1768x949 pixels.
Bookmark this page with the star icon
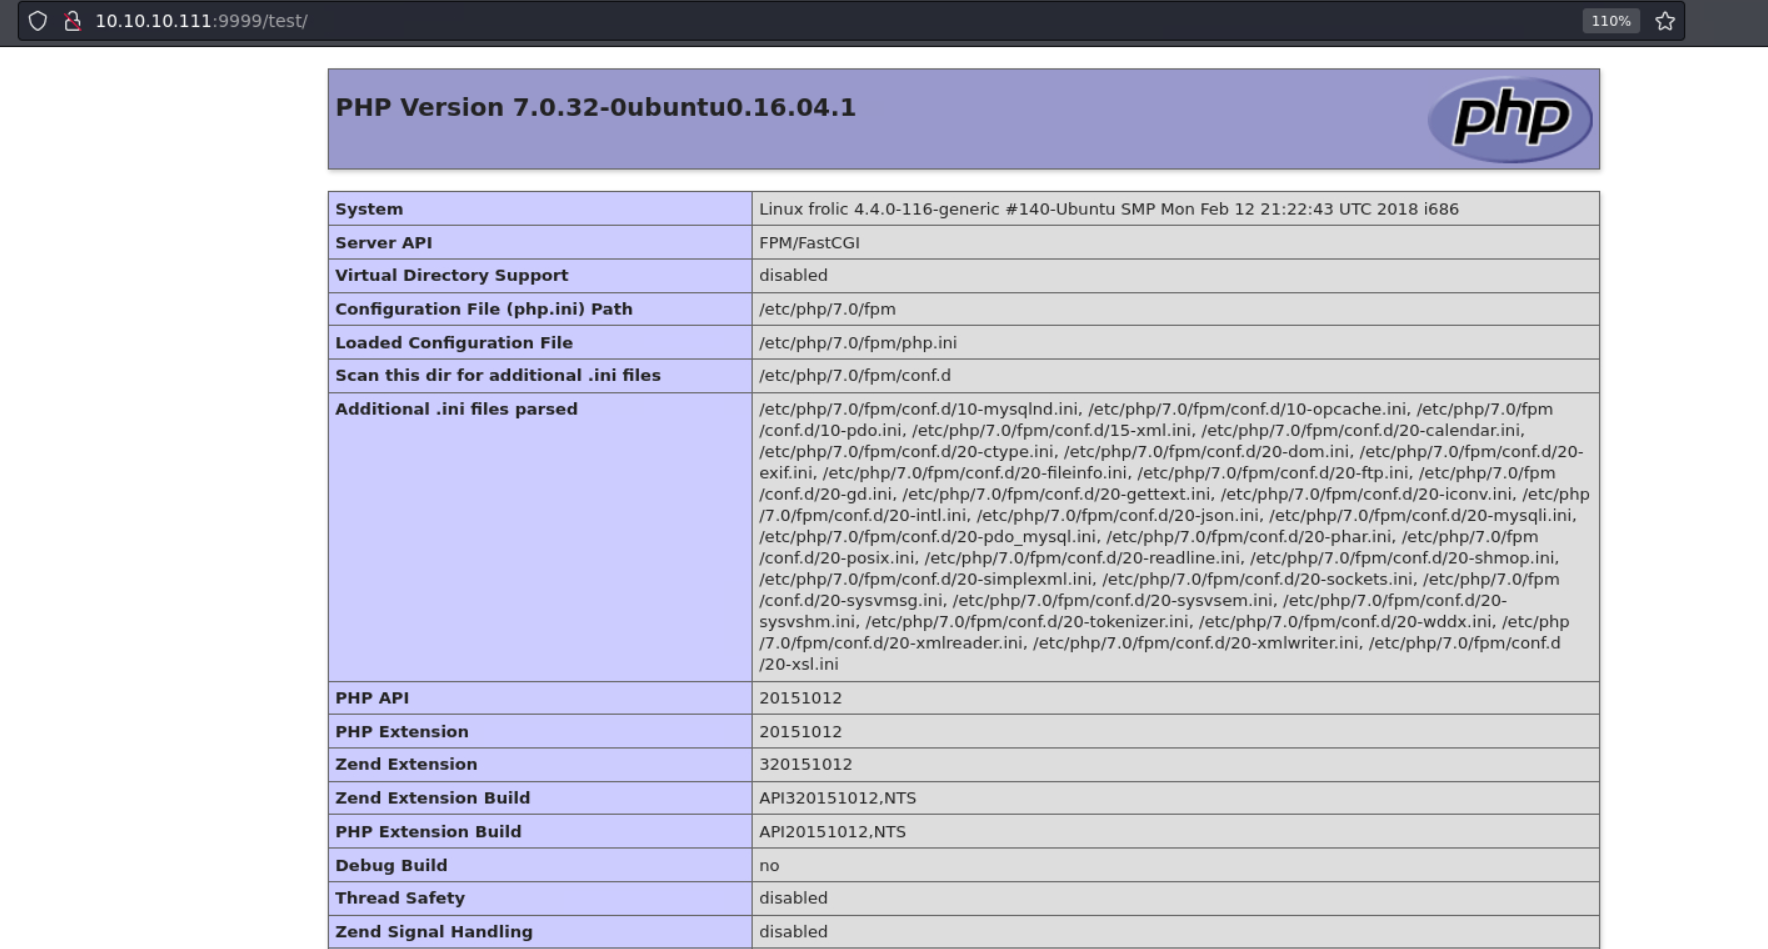(1665, 21)
